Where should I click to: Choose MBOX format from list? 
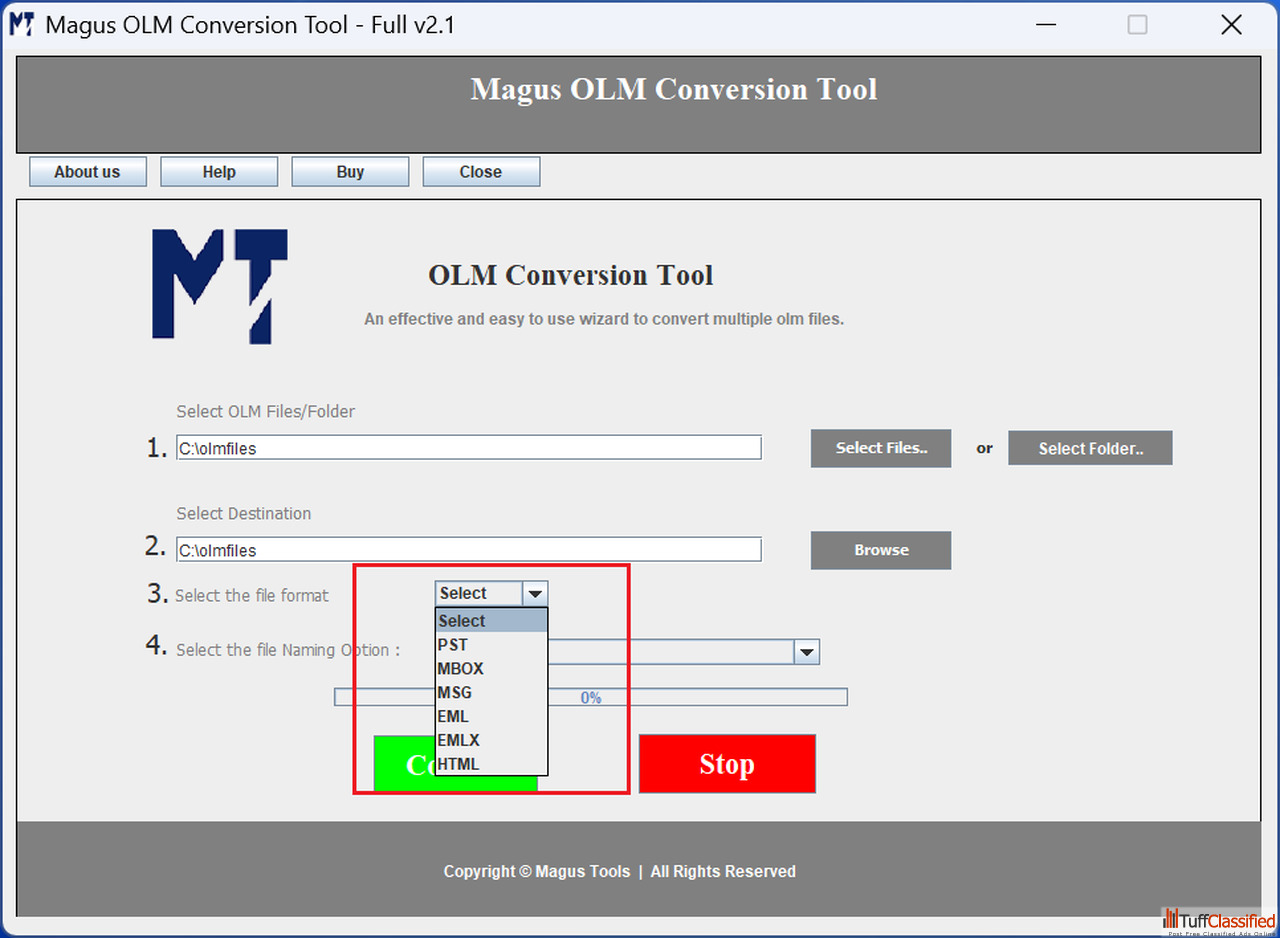coord(491,669)
